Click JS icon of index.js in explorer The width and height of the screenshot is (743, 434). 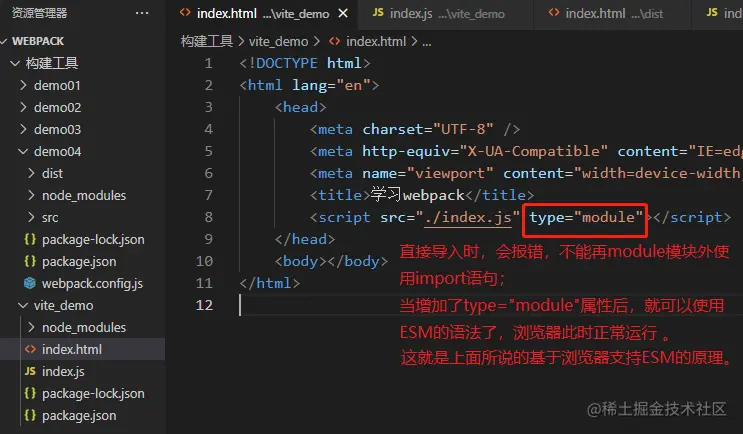pos(30,371)
